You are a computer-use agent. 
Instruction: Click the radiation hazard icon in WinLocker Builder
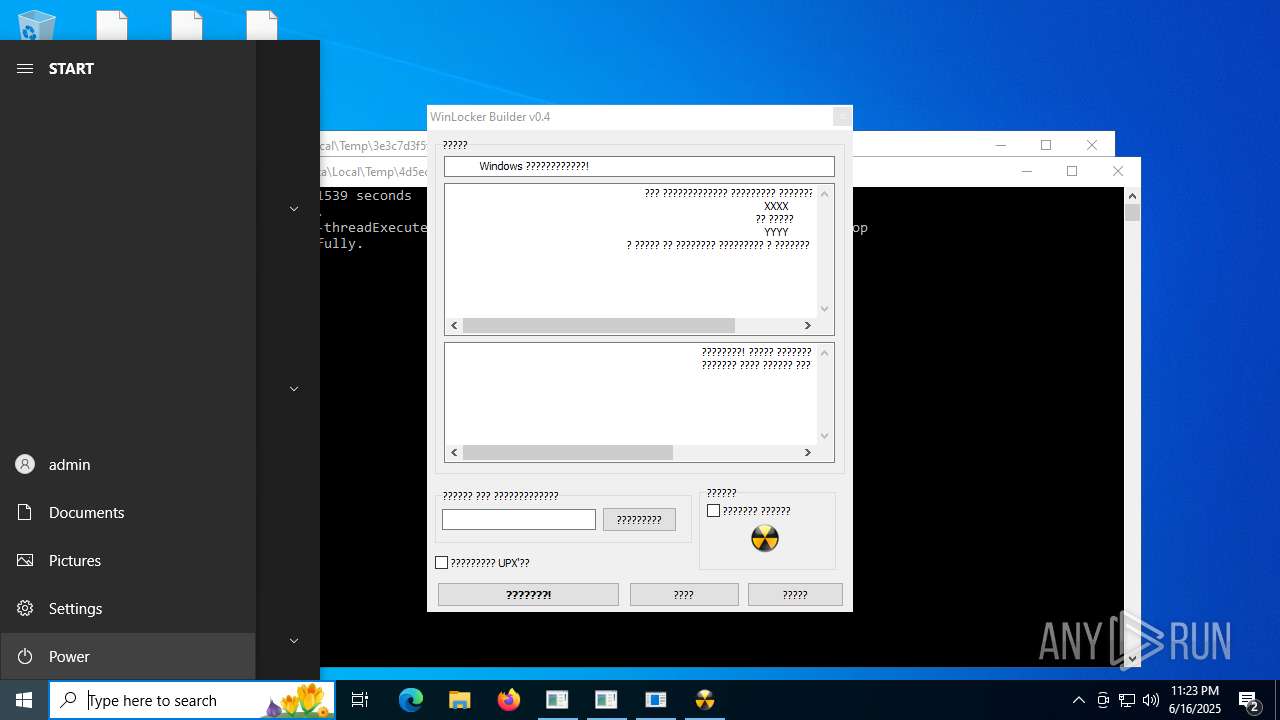tap(765, 539)
